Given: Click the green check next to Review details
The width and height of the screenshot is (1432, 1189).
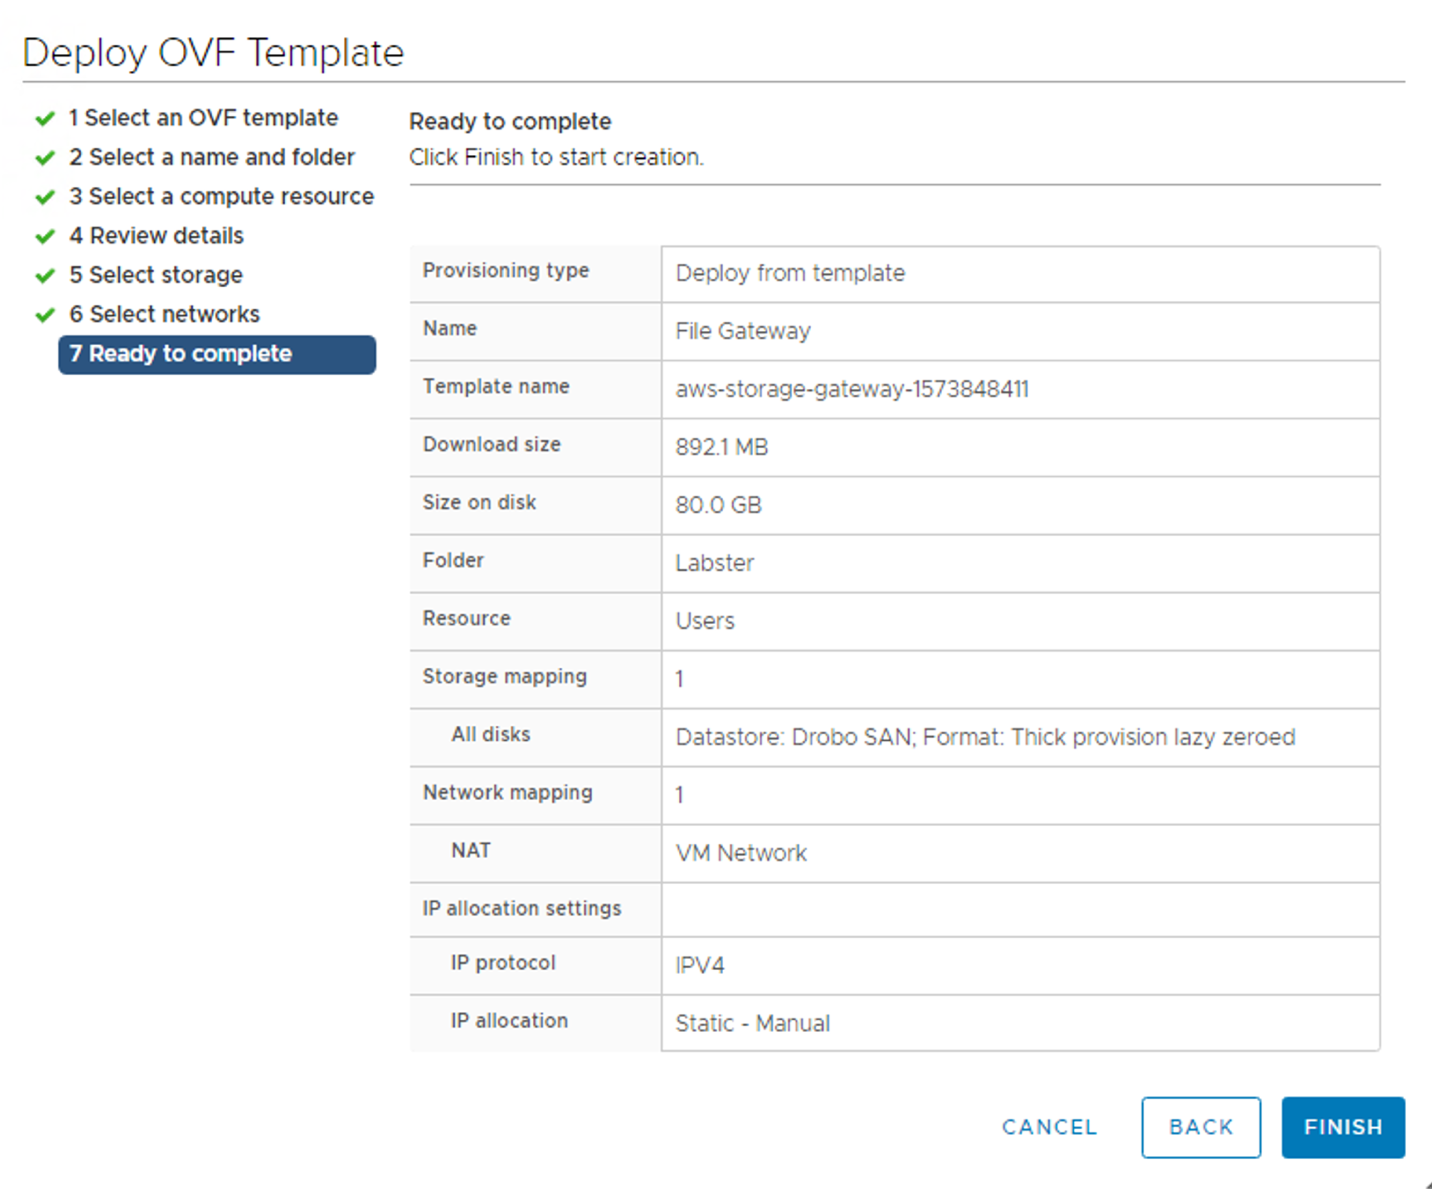Looking at the screenshot, I should (x=44, y=235).
